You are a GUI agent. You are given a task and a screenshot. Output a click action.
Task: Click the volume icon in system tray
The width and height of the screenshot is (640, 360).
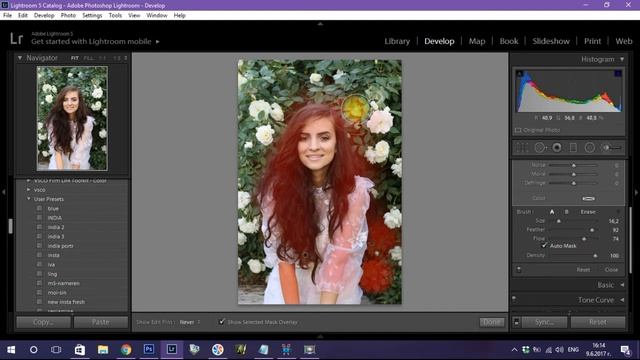(560, 350)
